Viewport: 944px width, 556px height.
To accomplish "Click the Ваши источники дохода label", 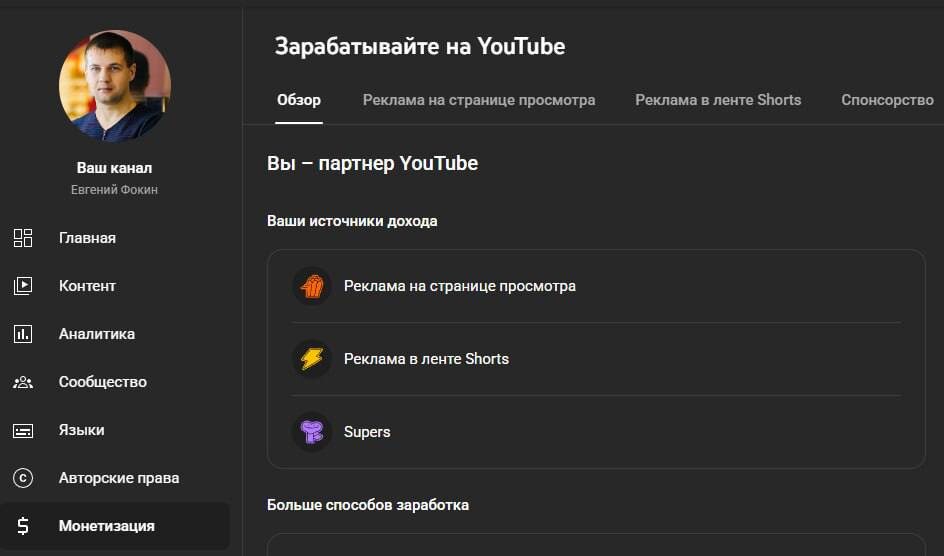I will click(352, 221).
